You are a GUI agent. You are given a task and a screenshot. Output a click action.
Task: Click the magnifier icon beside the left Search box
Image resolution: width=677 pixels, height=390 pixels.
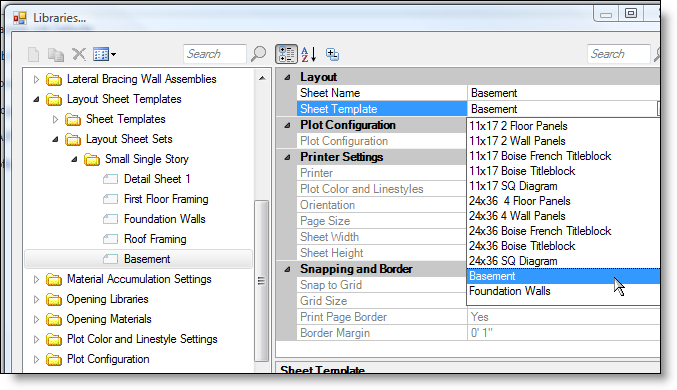tap(259, 54)
